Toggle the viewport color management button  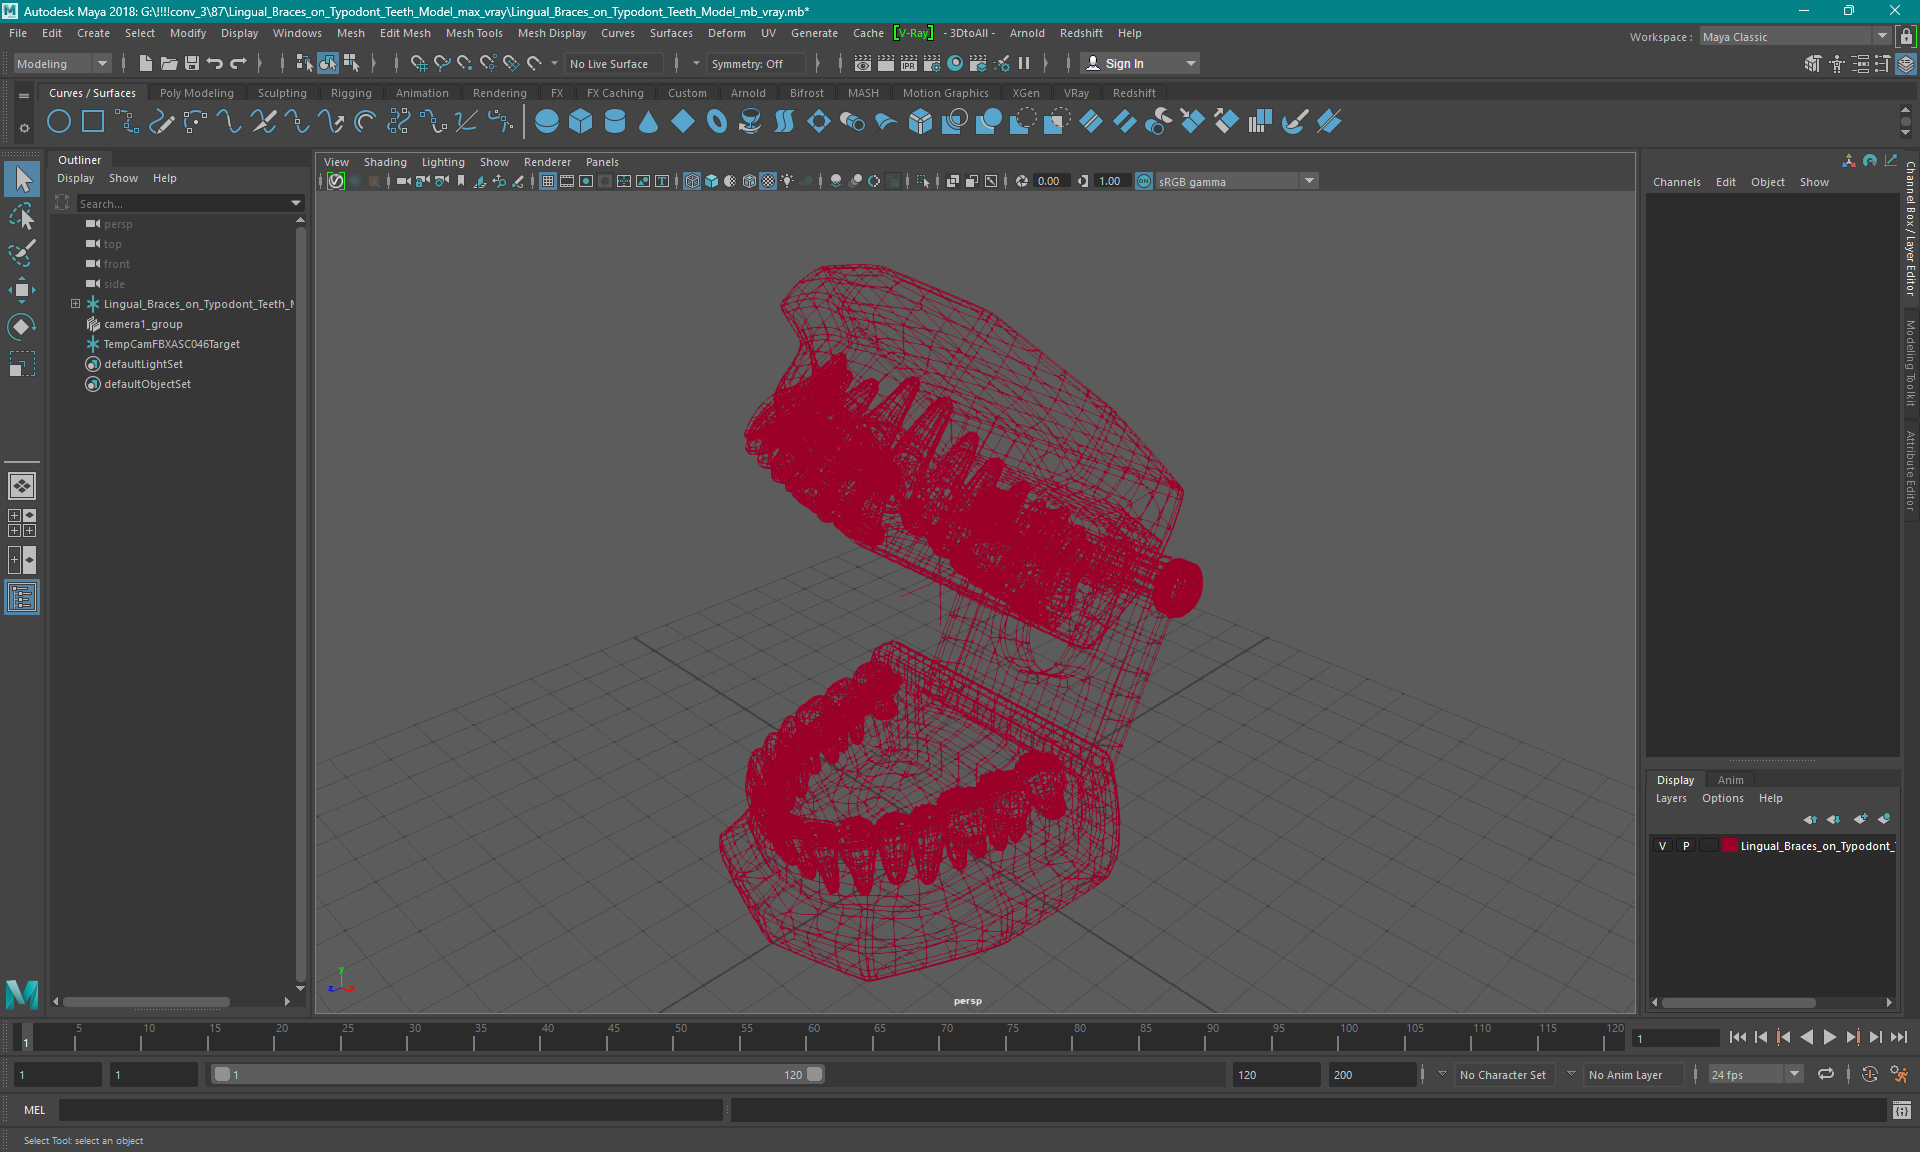(1144, 181)
